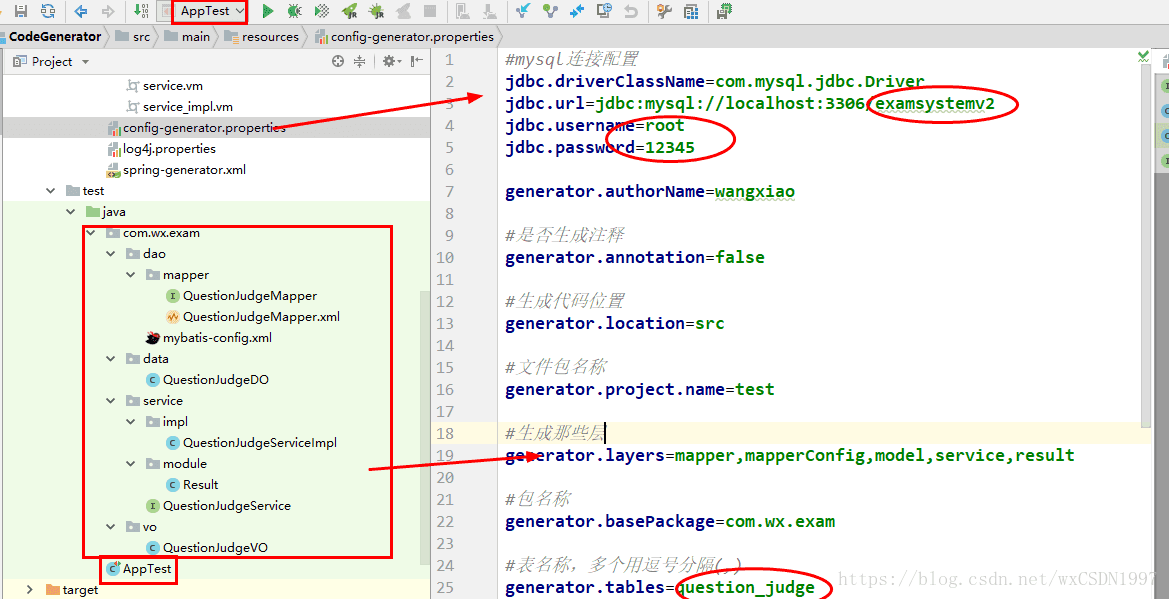Select QuestionJudgeMapper.xml file

(x=253, y=316)
